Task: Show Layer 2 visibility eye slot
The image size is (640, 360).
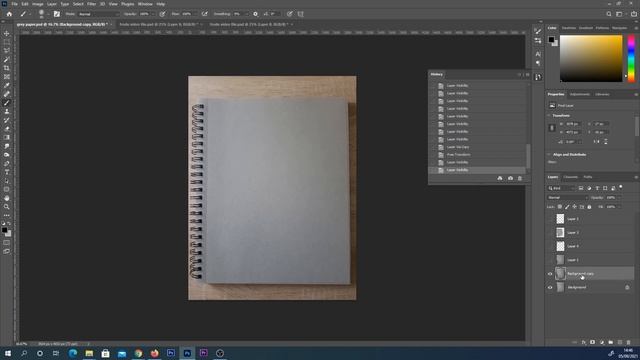Action: point(550,233)
